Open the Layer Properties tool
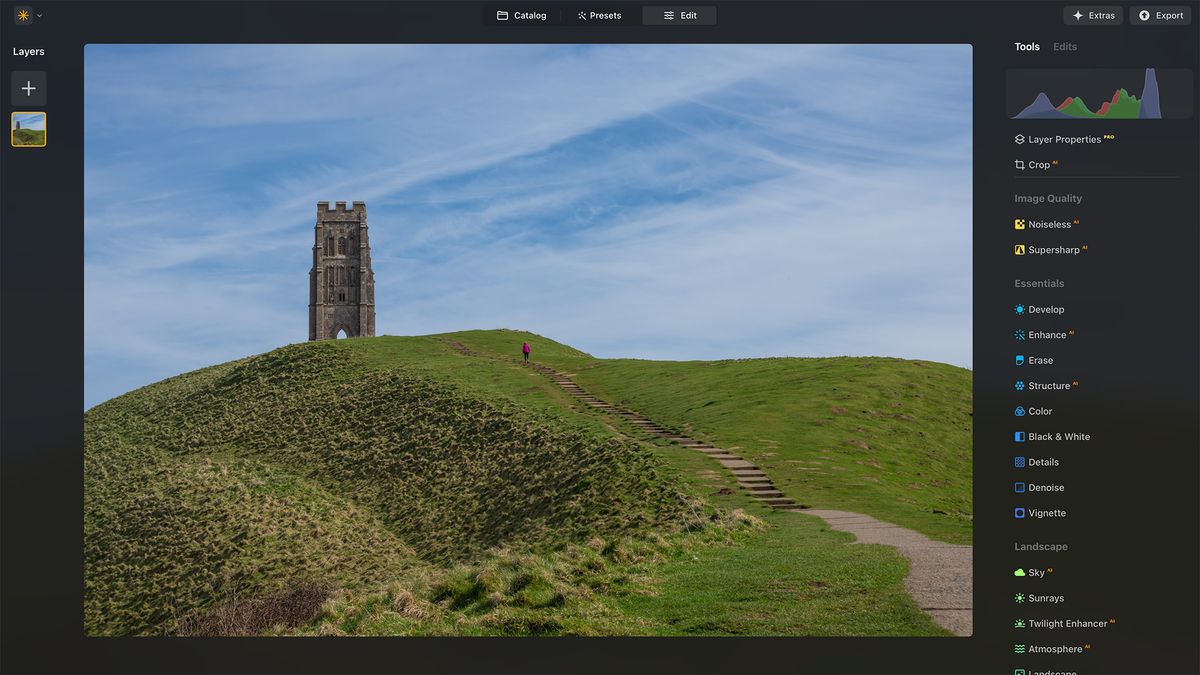The width and height of the screenshot is (1200, 675). click(x=1064, y=140)
